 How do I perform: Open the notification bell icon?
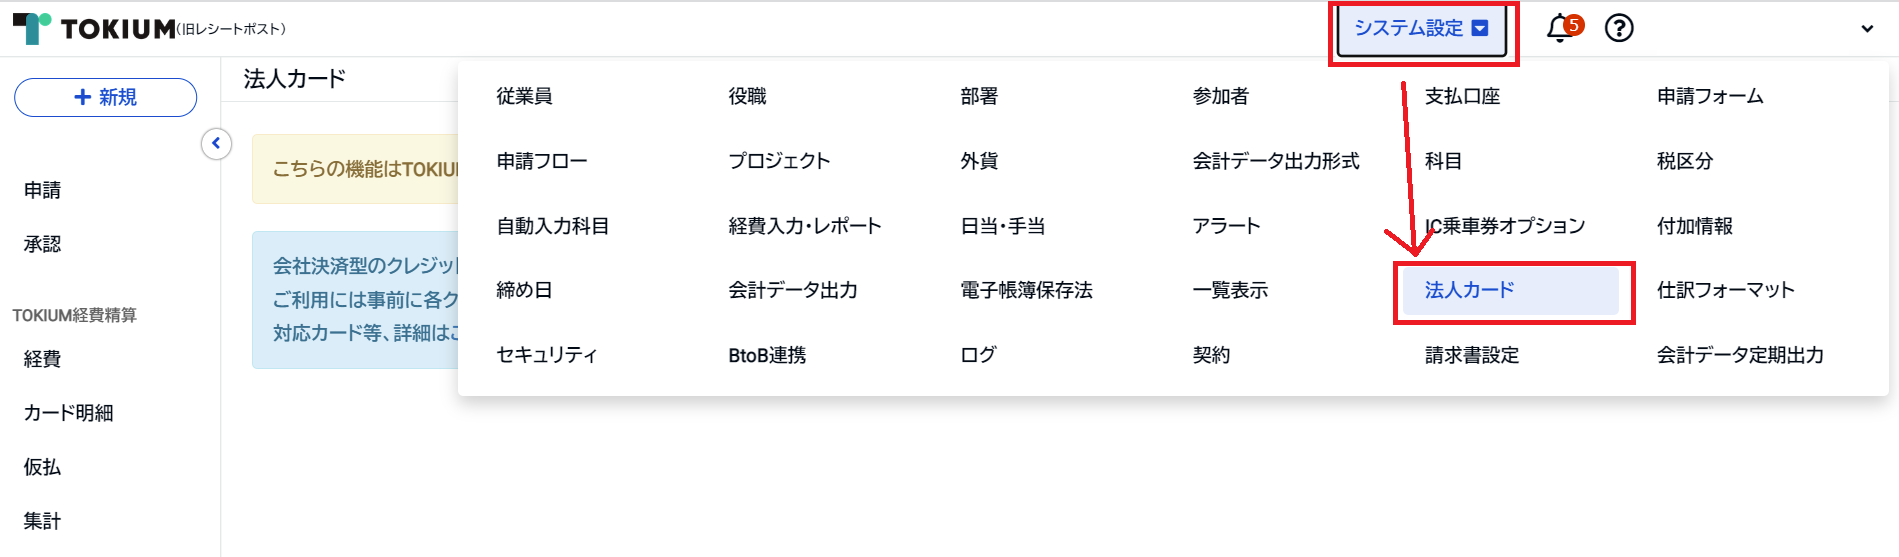tap(1561, 28)
